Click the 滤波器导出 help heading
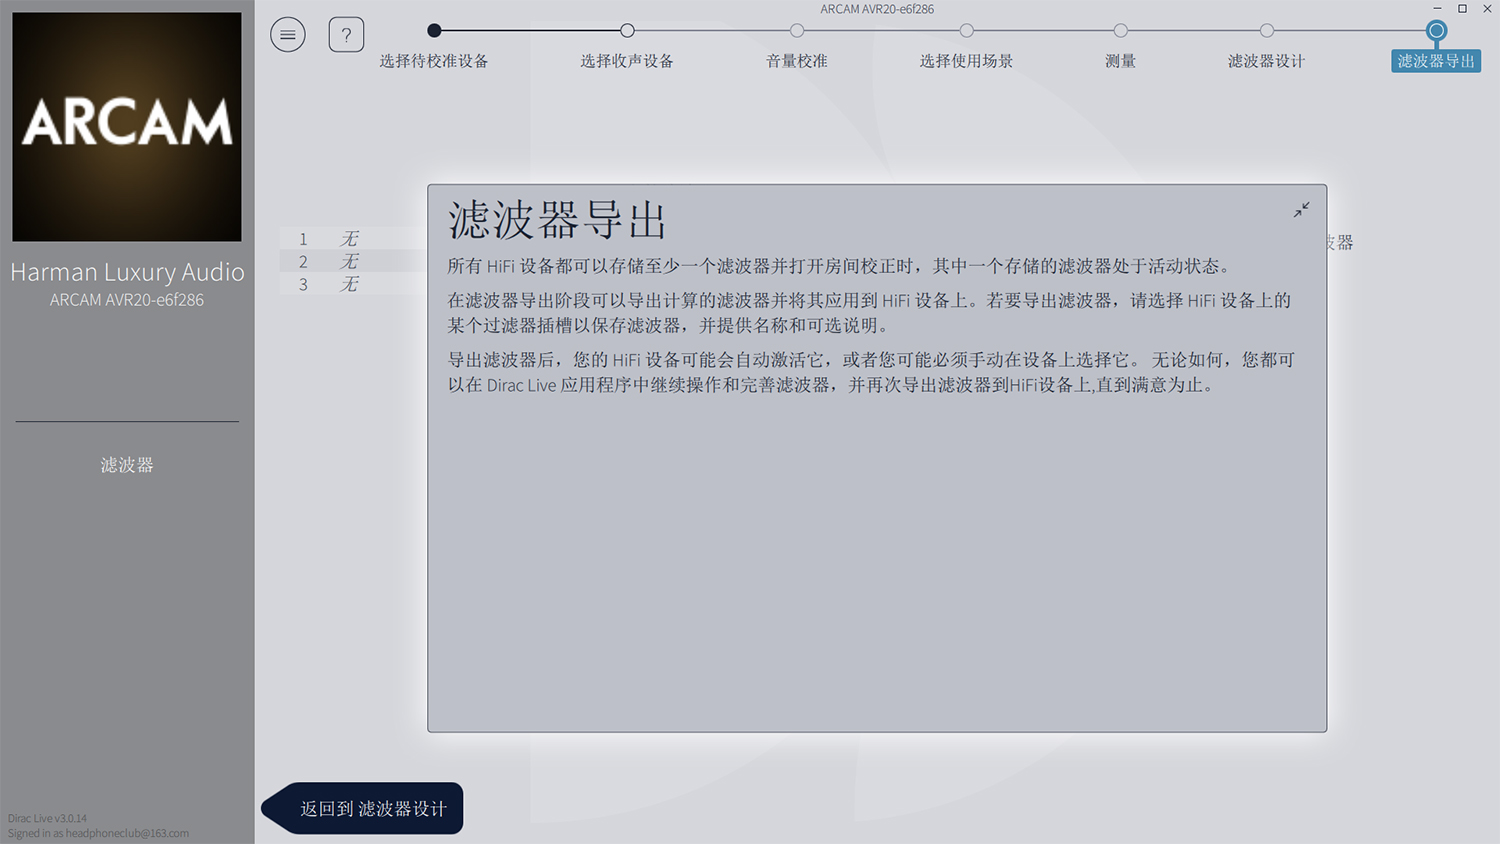Image resolution: width=1500 pixels, height=844 pixels. coord(557,220)
